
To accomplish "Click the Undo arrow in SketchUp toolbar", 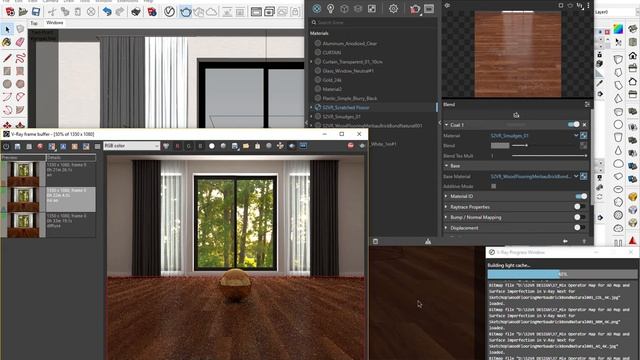I will point(107,11).
